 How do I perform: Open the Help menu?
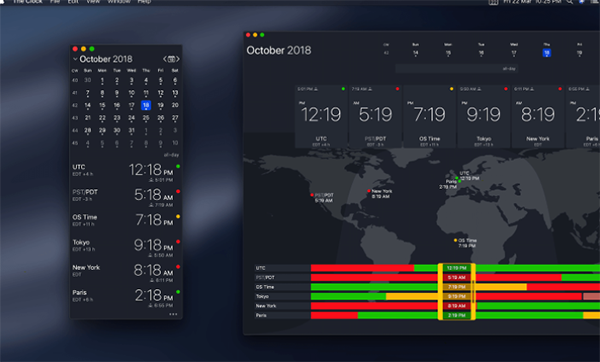144,2
